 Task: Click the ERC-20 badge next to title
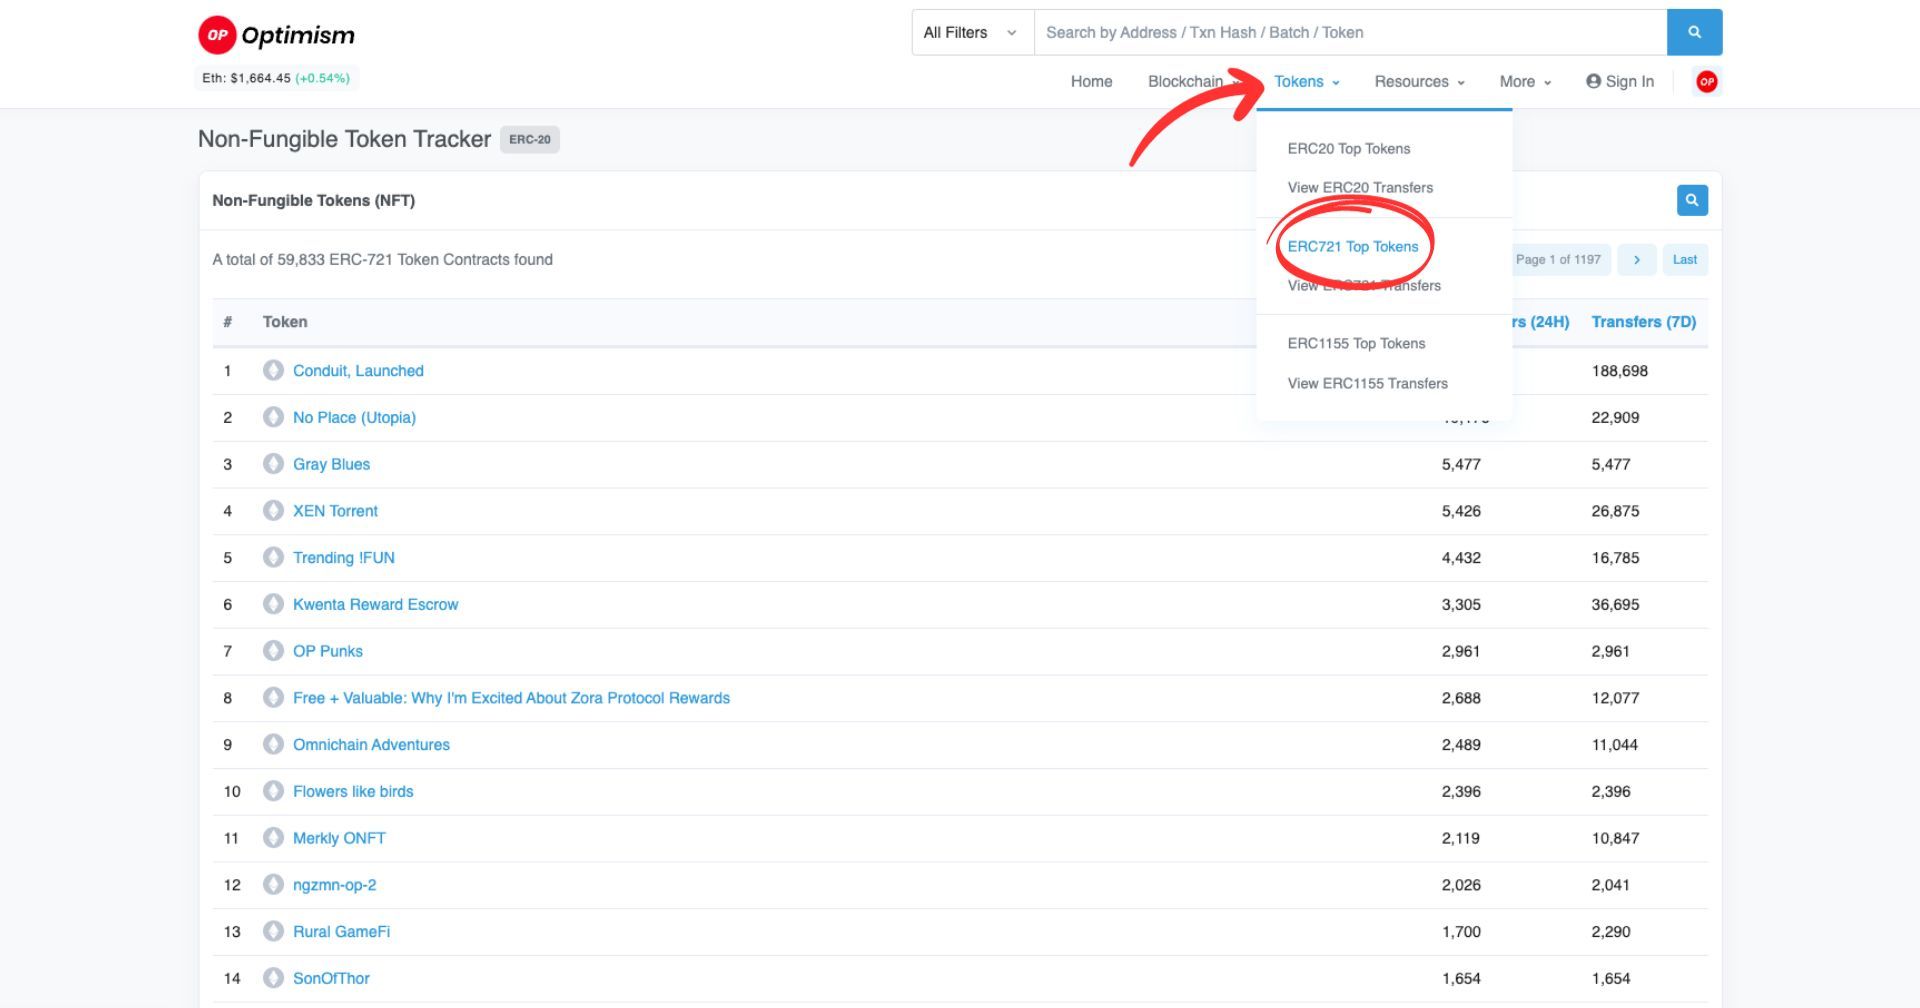(x=529, y=140)
